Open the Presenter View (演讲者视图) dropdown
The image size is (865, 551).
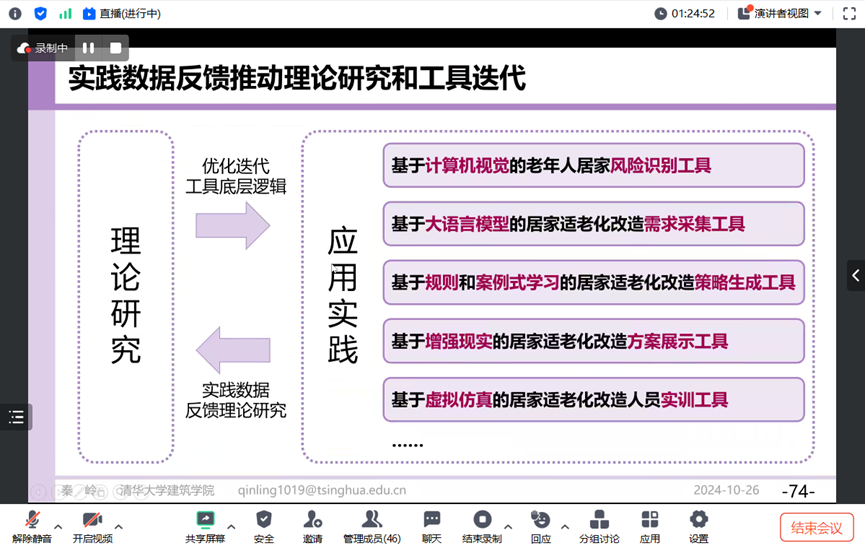pos(780,14)
